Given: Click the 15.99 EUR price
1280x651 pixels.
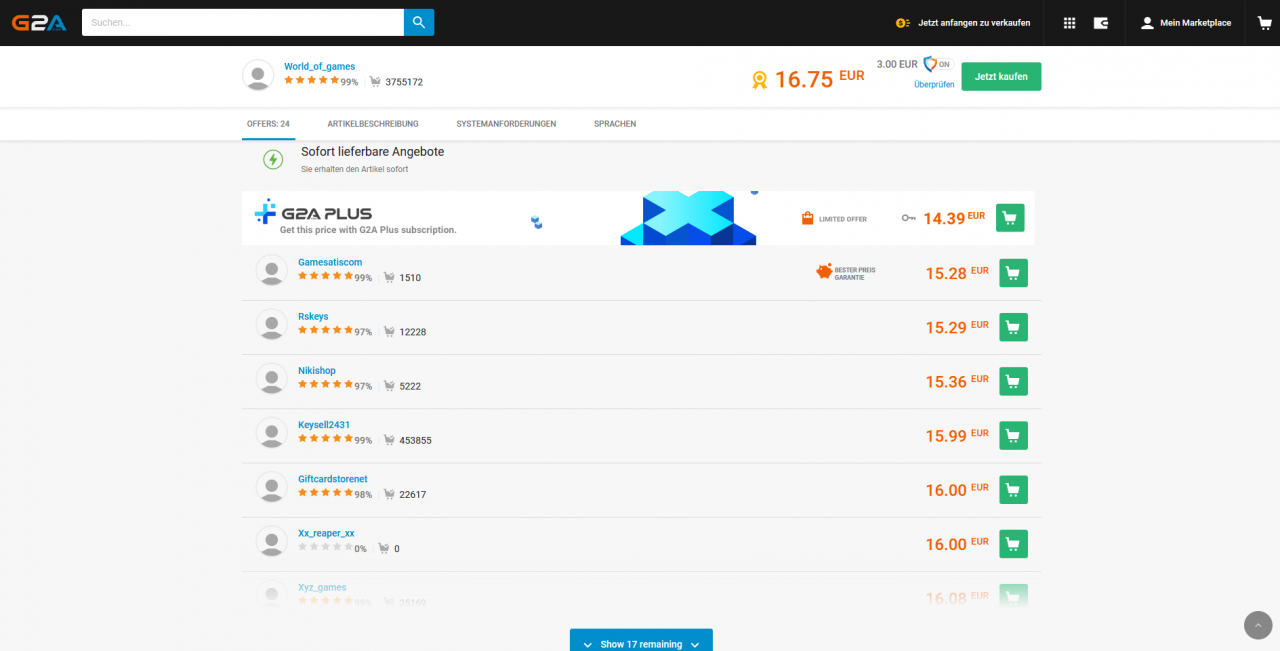Looking at the screenshot, I should pos(957,435).
